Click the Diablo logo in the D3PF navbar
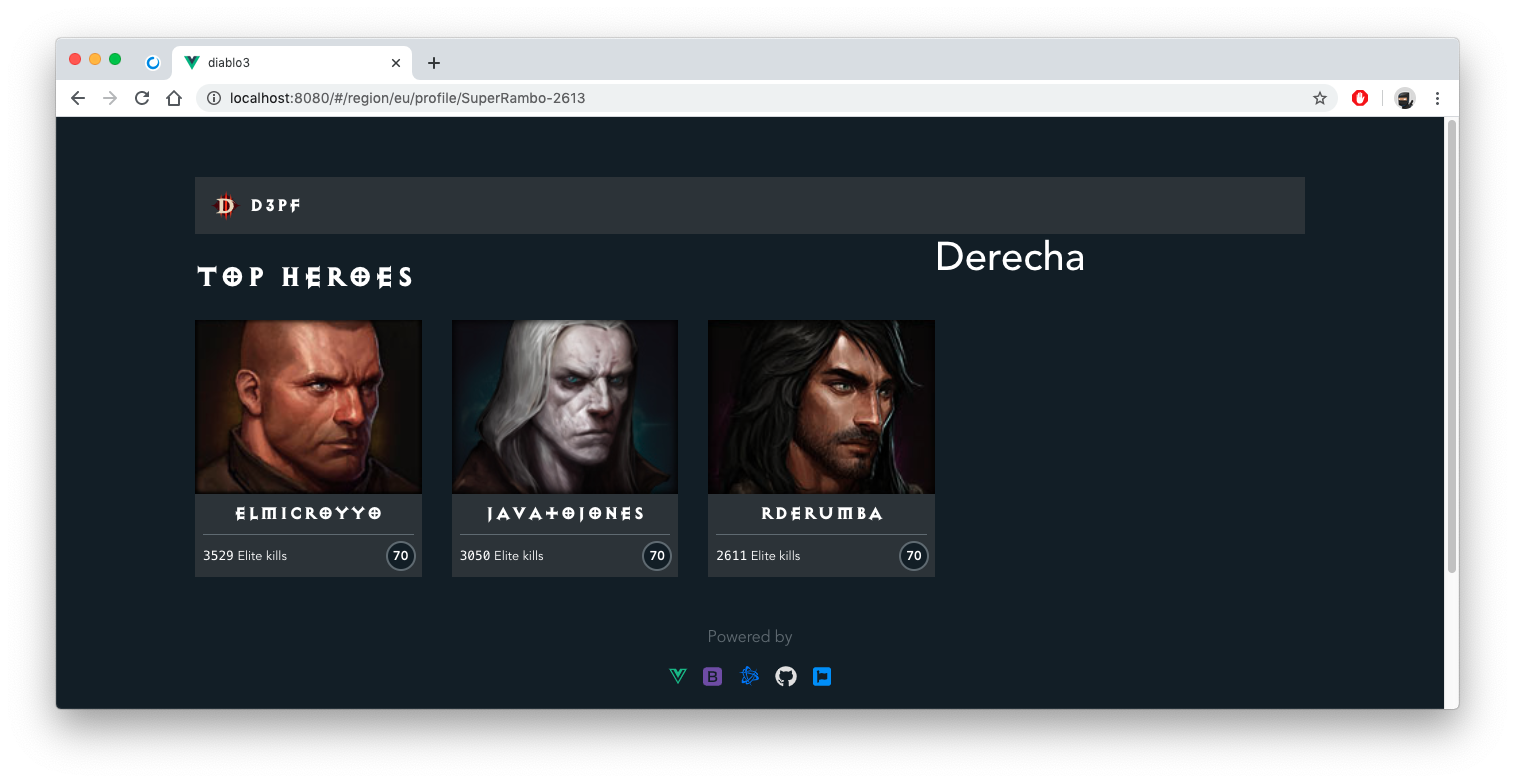The width and height of the screenshot is (1515, 783). pyautogui.click(x=226, y=206)
